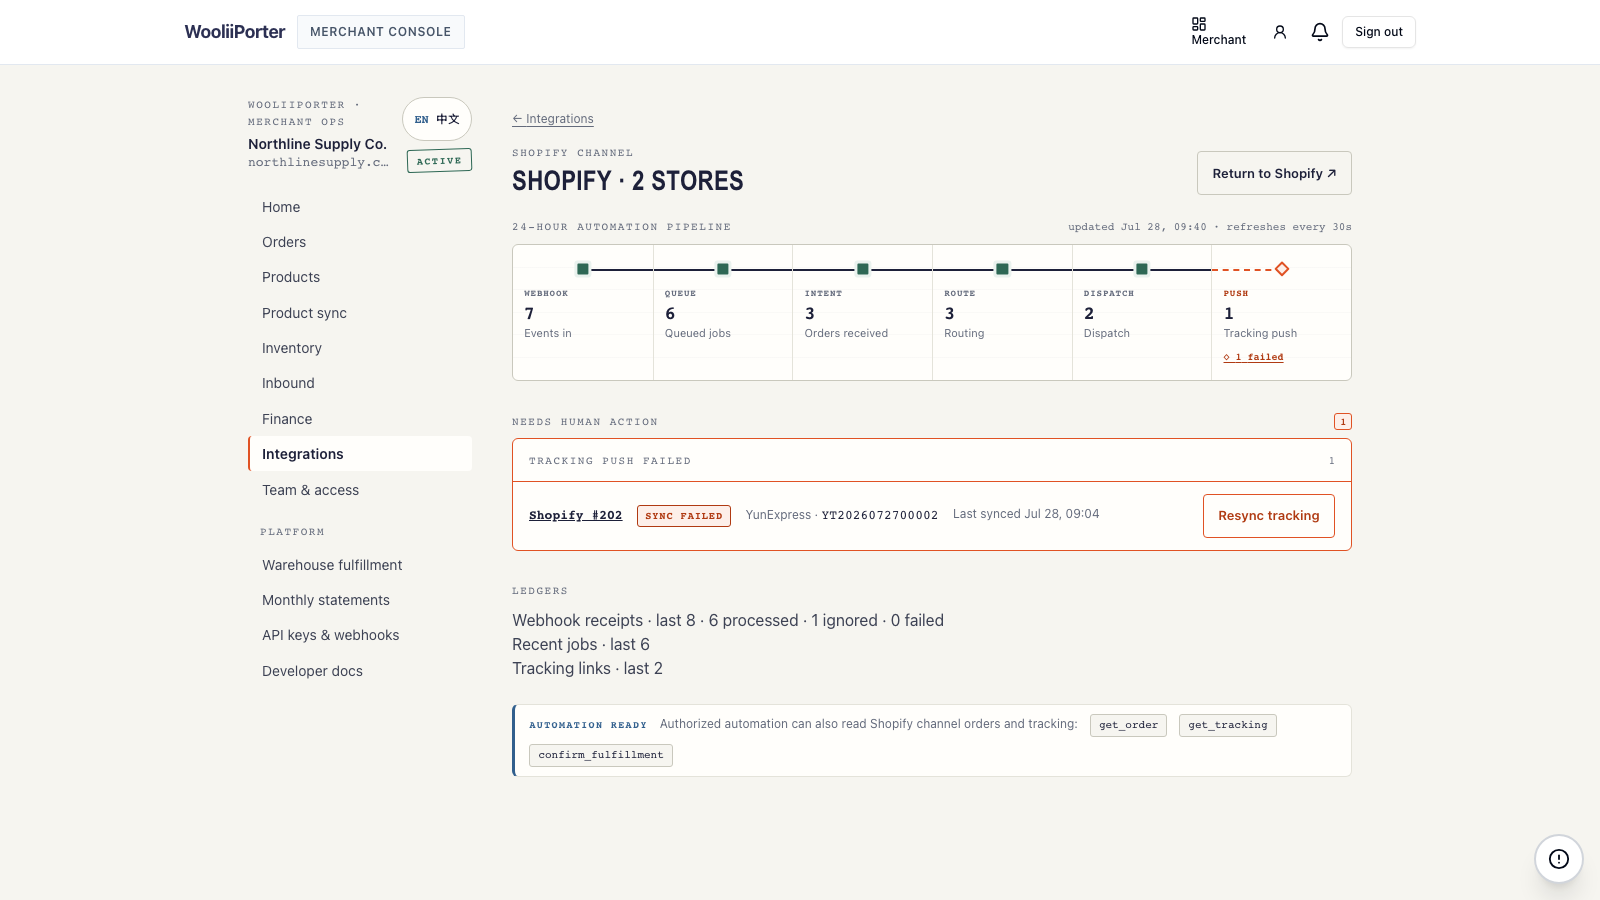Viewport: 1600px width, 900px height.
Task: Open the user profile icon
Action: tap(1280, 32)
